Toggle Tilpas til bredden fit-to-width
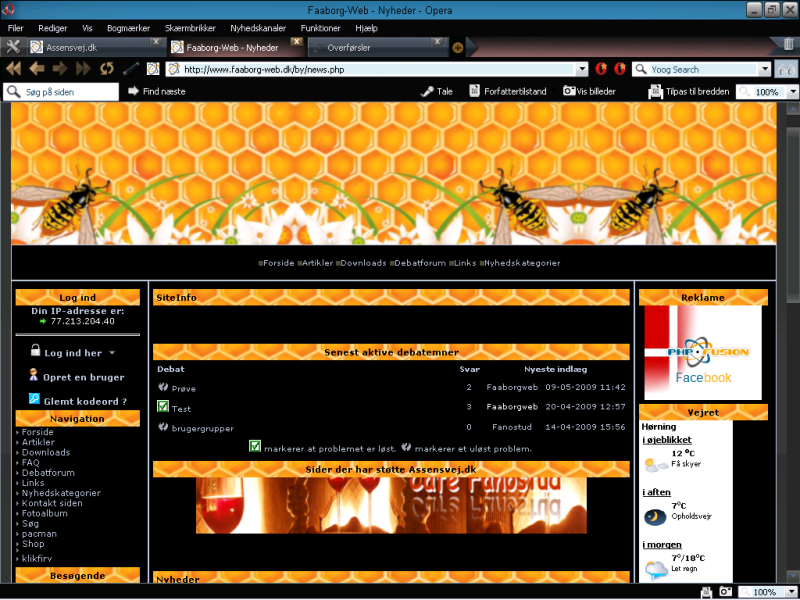Image resolution: width=800 pixels, height=600 pixels. 689,91
